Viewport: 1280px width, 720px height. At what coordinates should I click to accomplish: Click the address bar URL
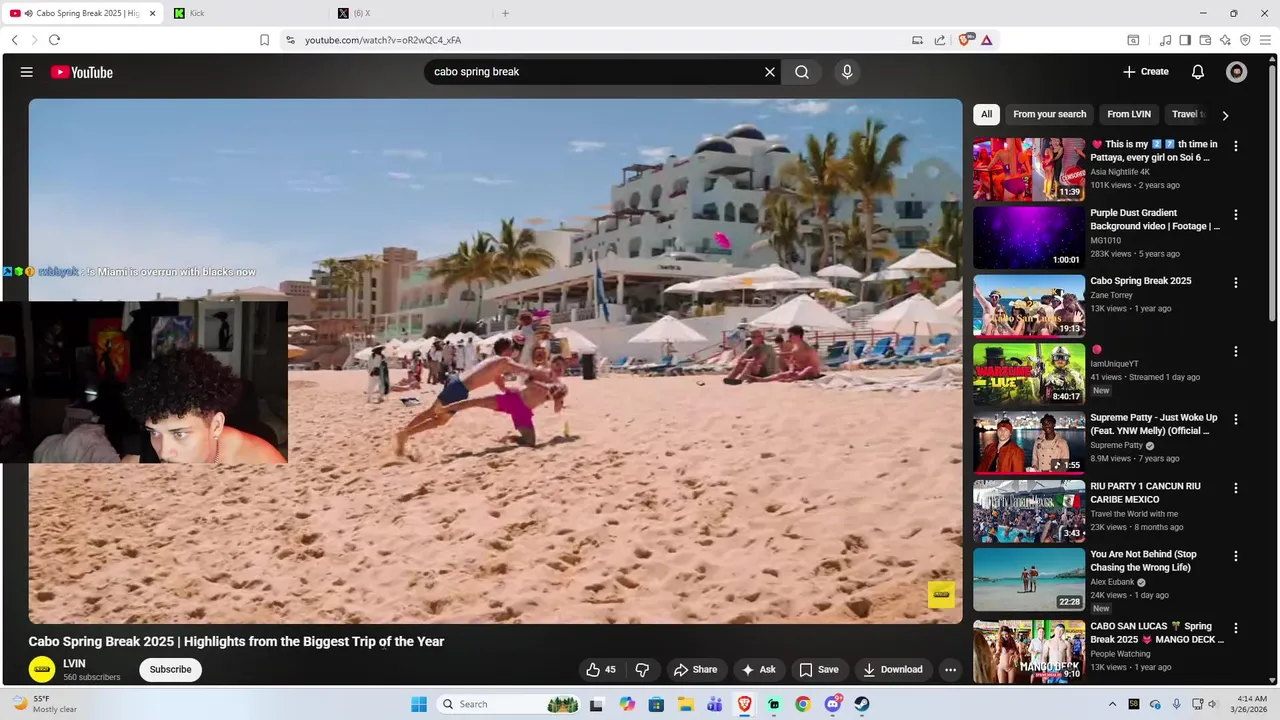coord(383,40)
